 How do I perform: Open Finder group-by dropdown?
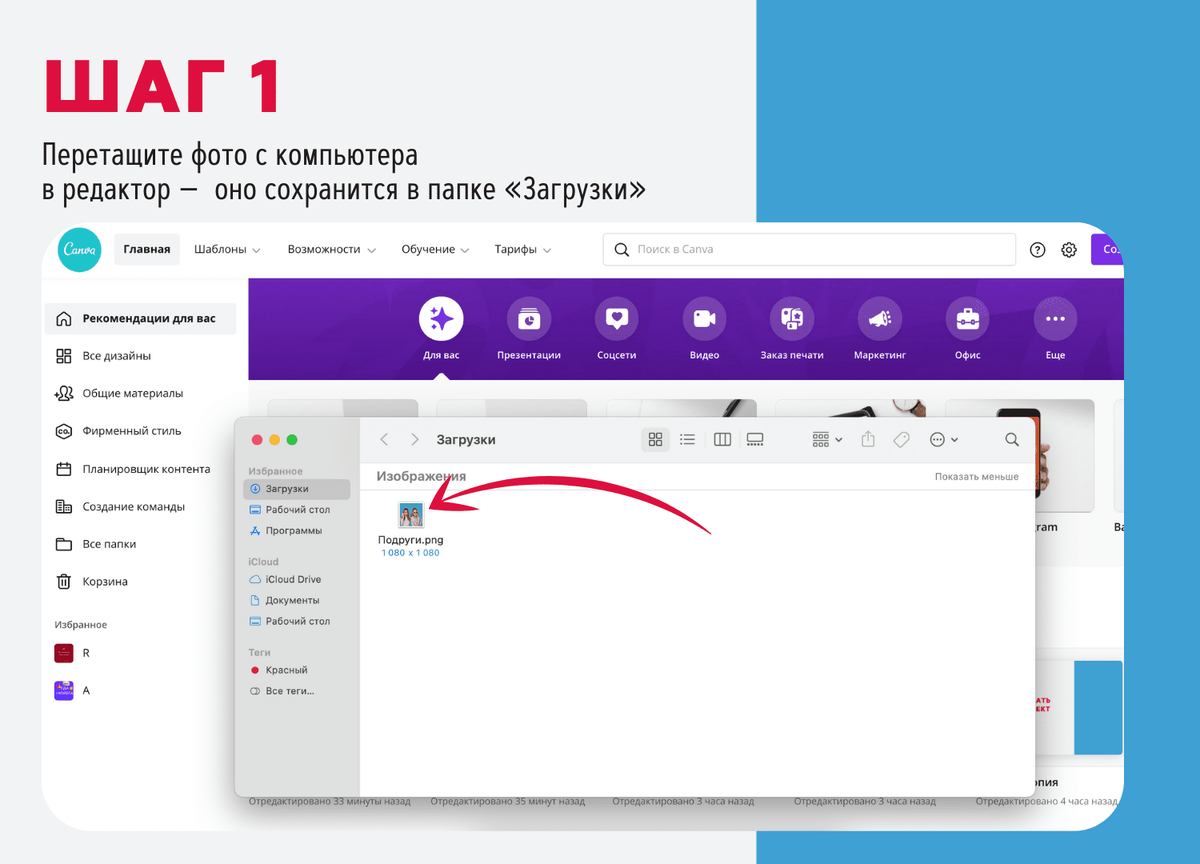pos(827,440)
